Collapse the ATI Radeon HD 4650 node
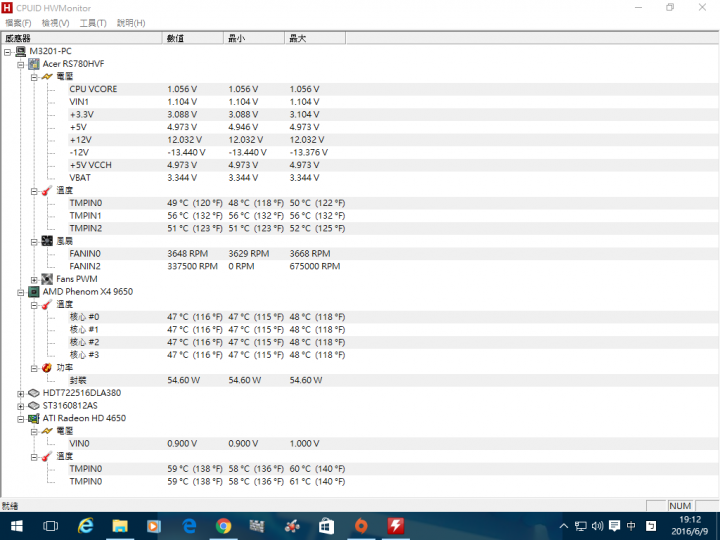The height and width of the screenshot is (540, 720). point(21,419)
